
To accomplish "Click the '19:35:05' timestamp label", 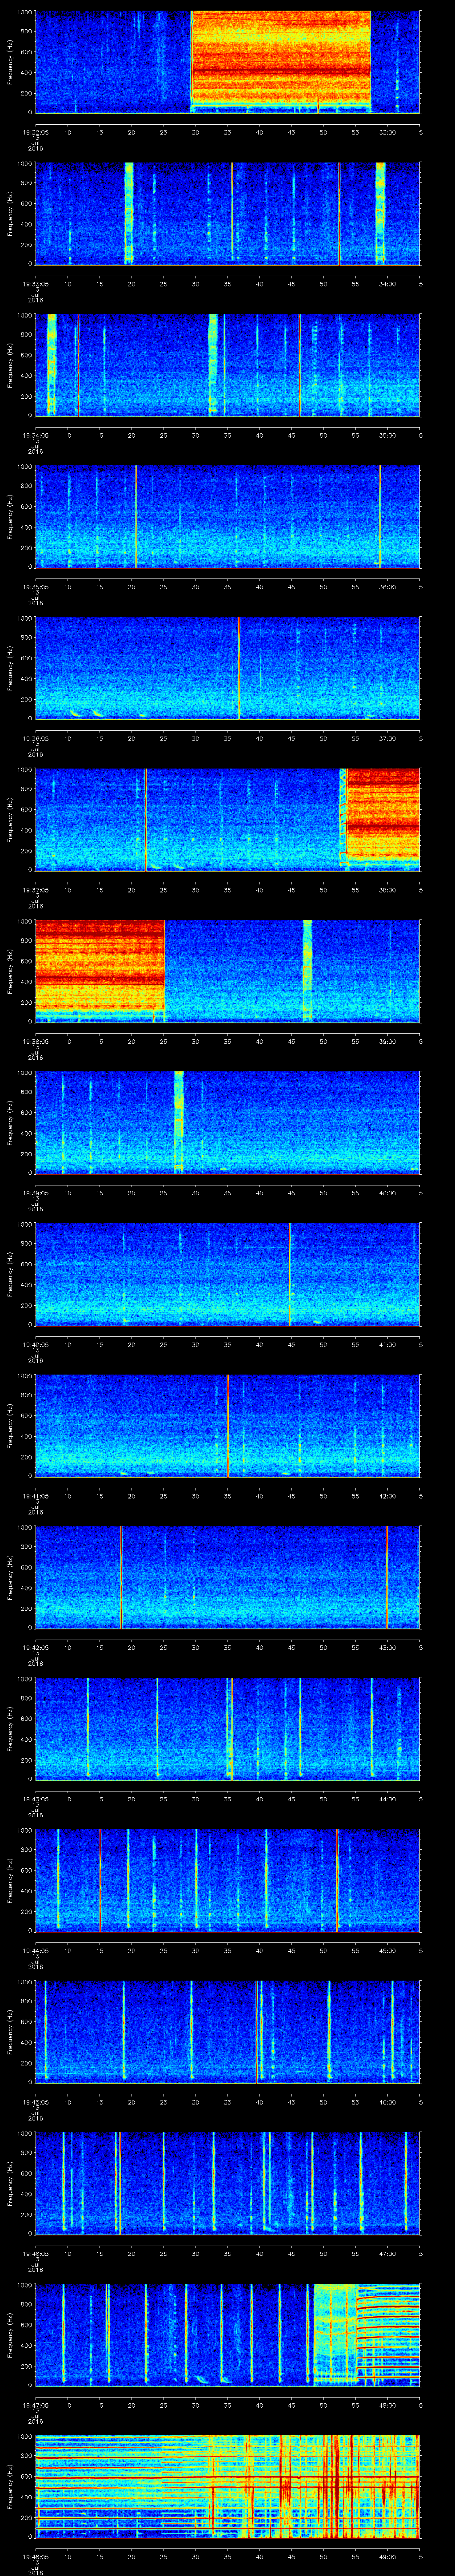I will tap(35, 586).
